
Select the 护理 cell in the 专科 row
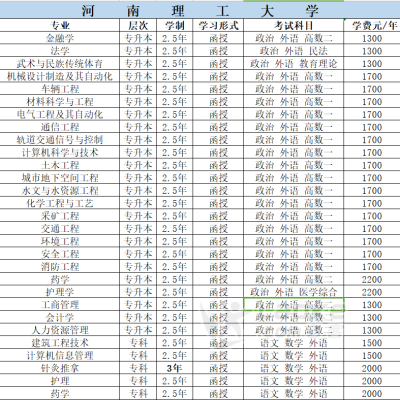click(x=60, y=381)
